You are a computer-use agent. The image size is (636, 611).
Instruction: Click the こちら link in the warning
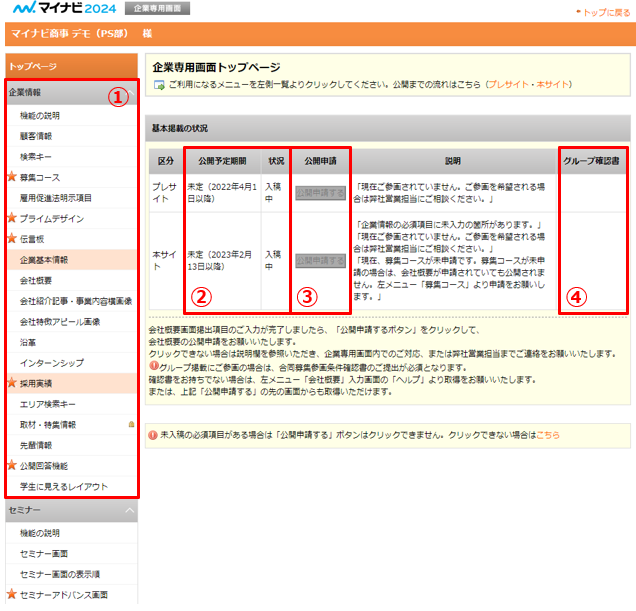547,435
